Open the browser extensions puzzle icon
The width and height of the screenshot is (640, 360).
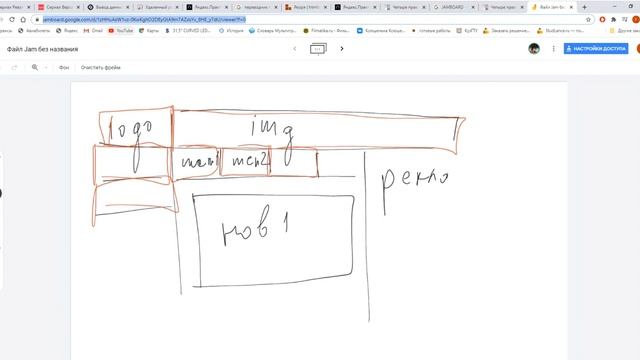point(613,20)
